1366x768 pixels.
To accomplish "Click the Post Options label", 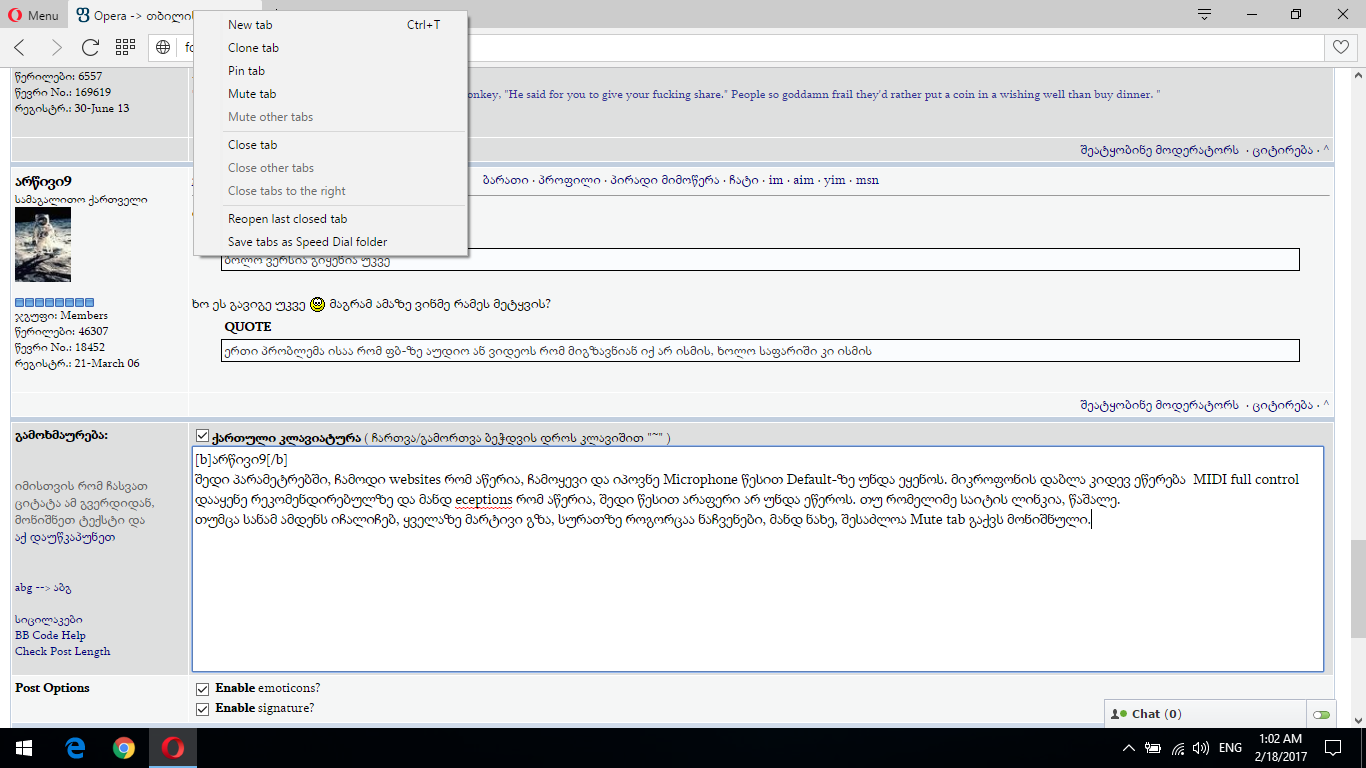I will click(x=52, y=688).
